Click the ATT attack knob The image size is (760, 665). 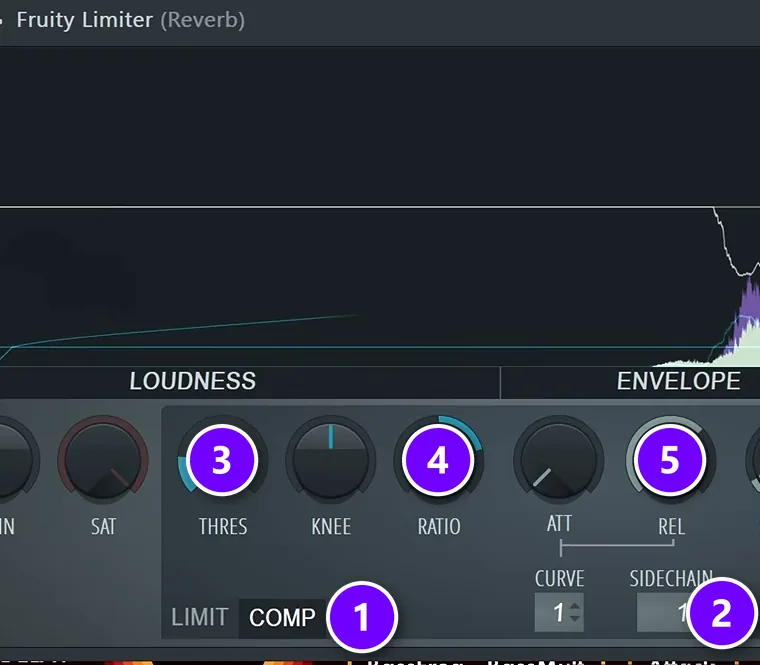click(558, 460)
